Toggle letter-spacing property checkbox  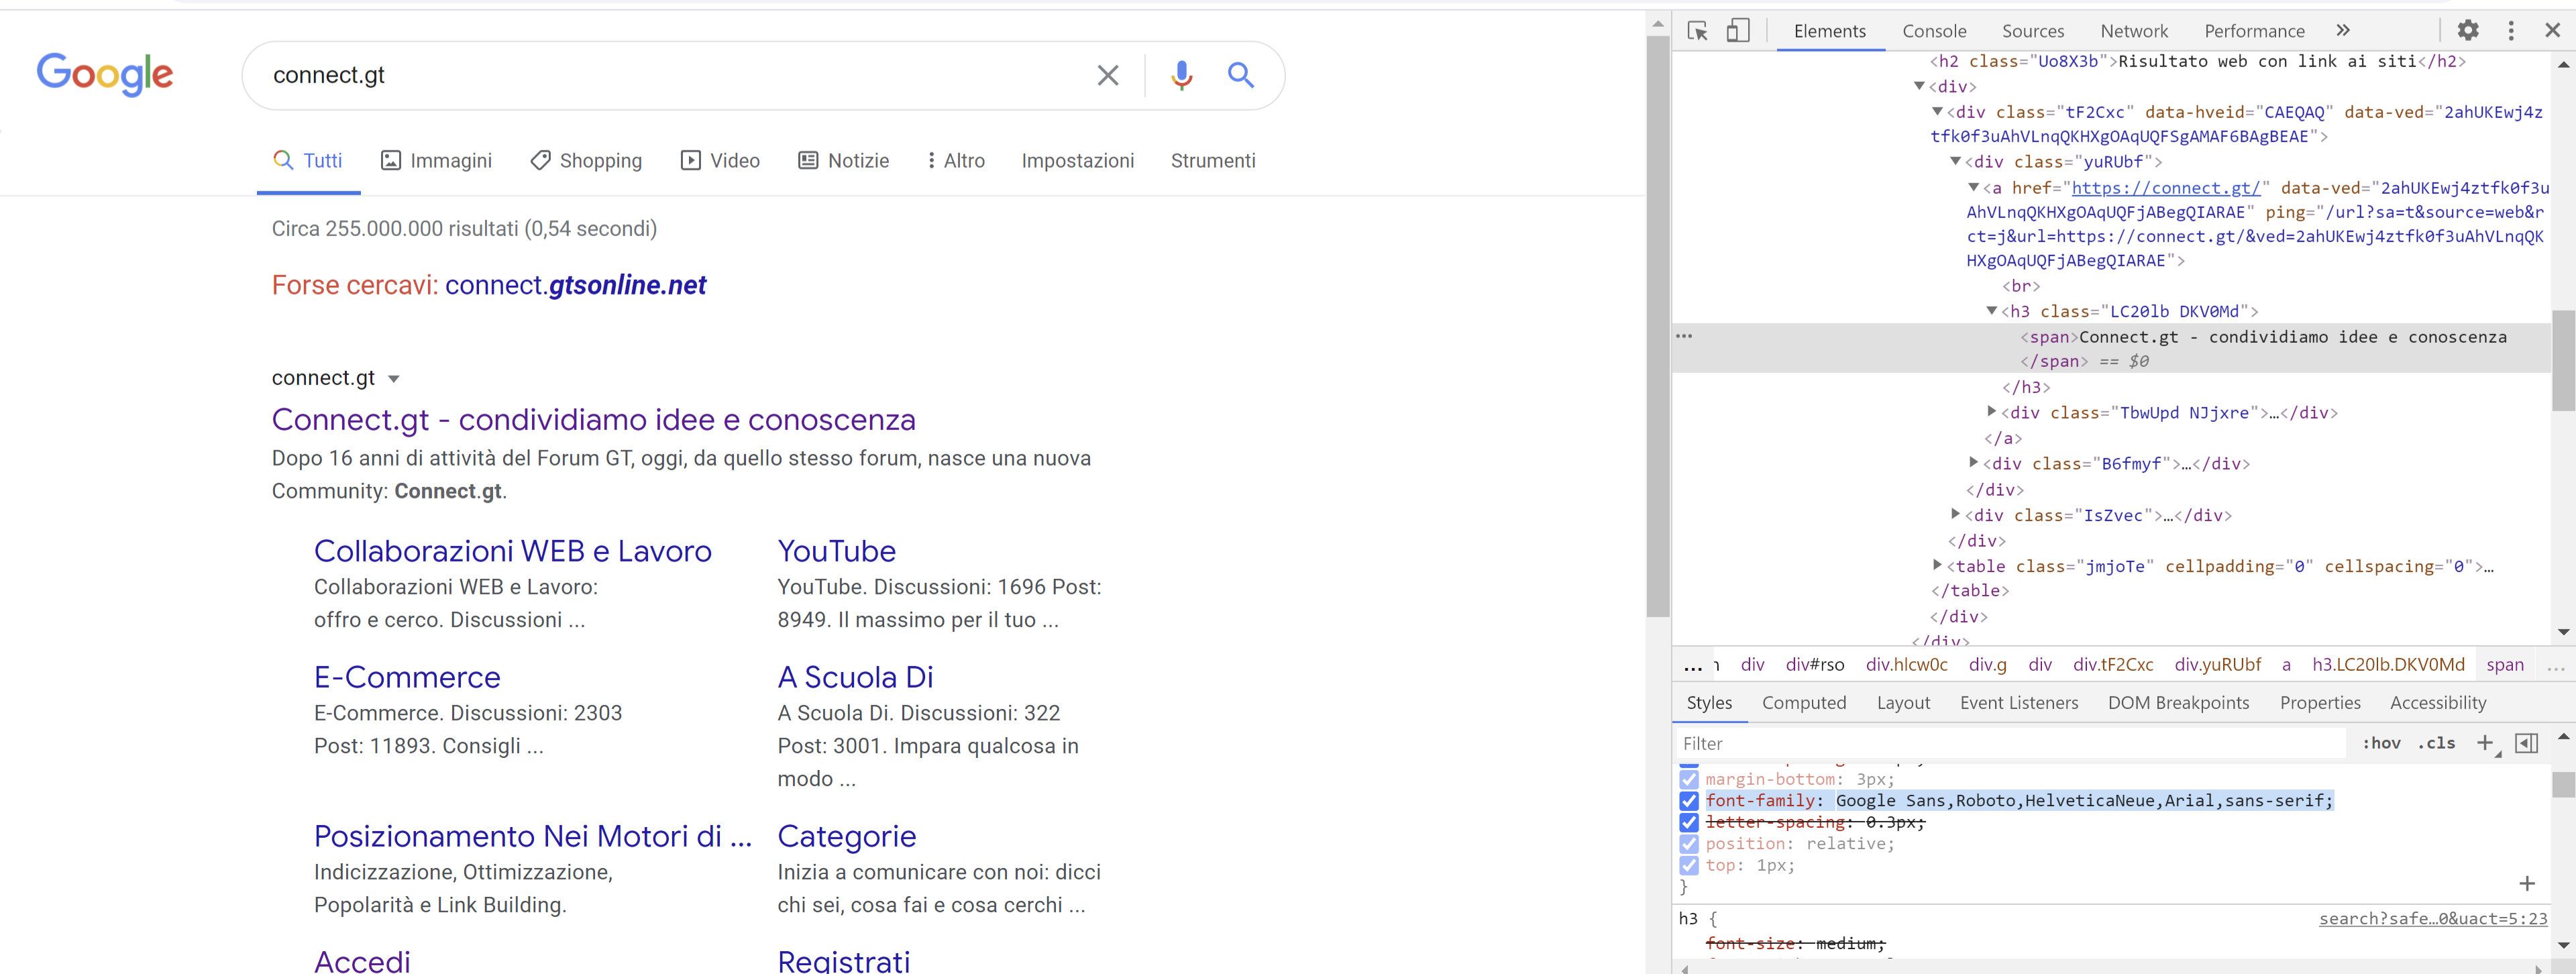click(1689, 822)
